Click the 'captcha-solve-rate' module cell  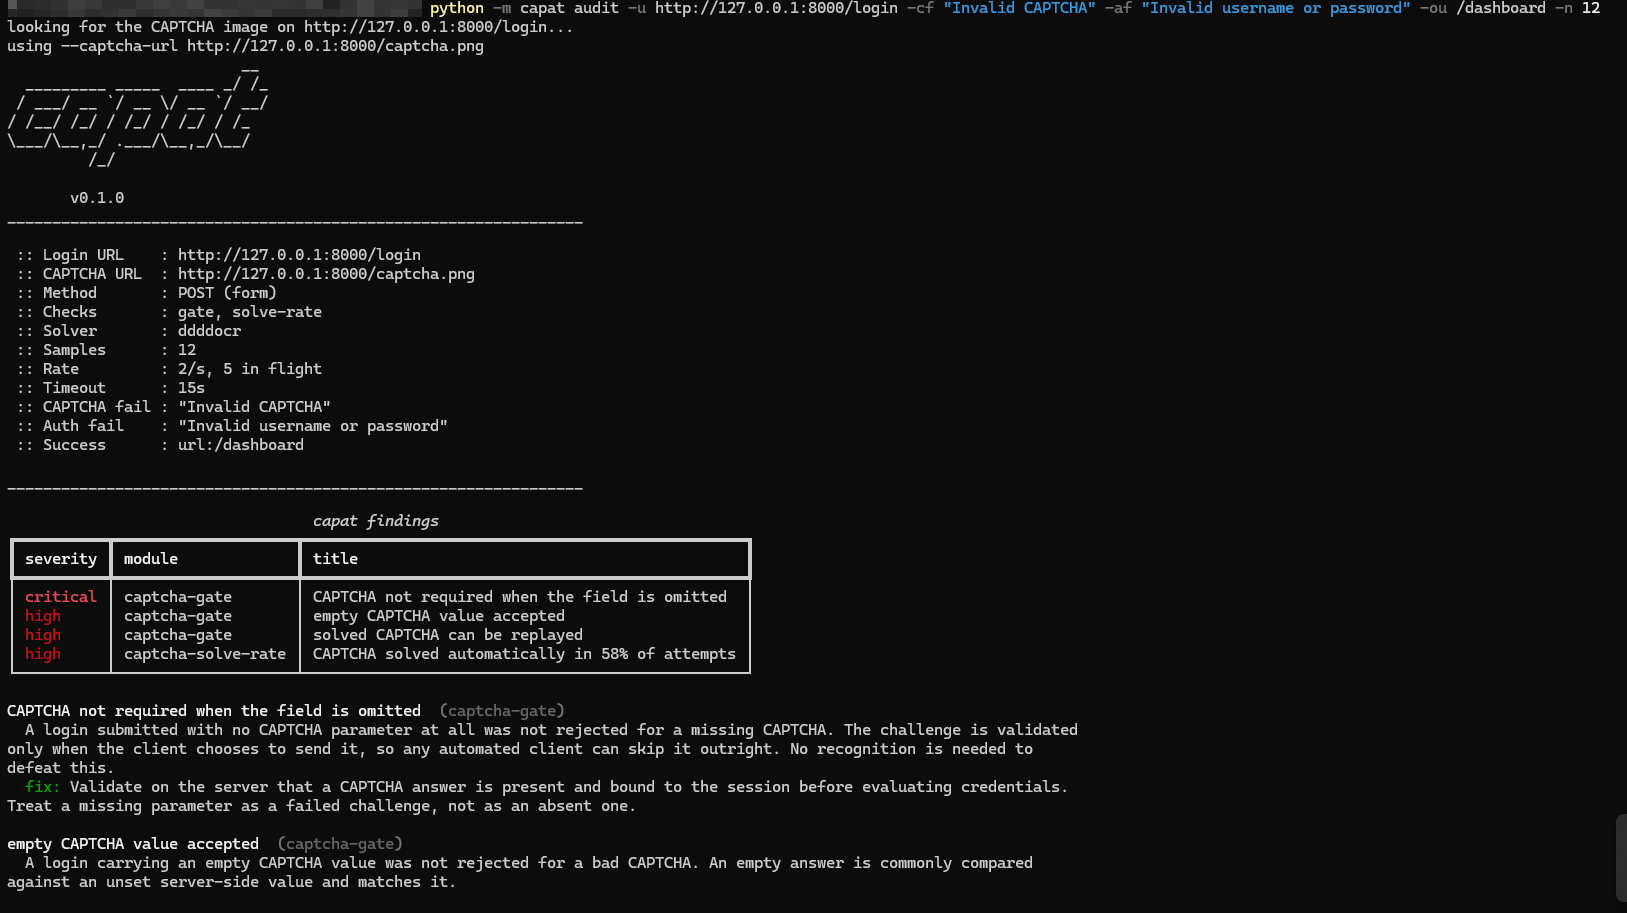tap(205, 654)
